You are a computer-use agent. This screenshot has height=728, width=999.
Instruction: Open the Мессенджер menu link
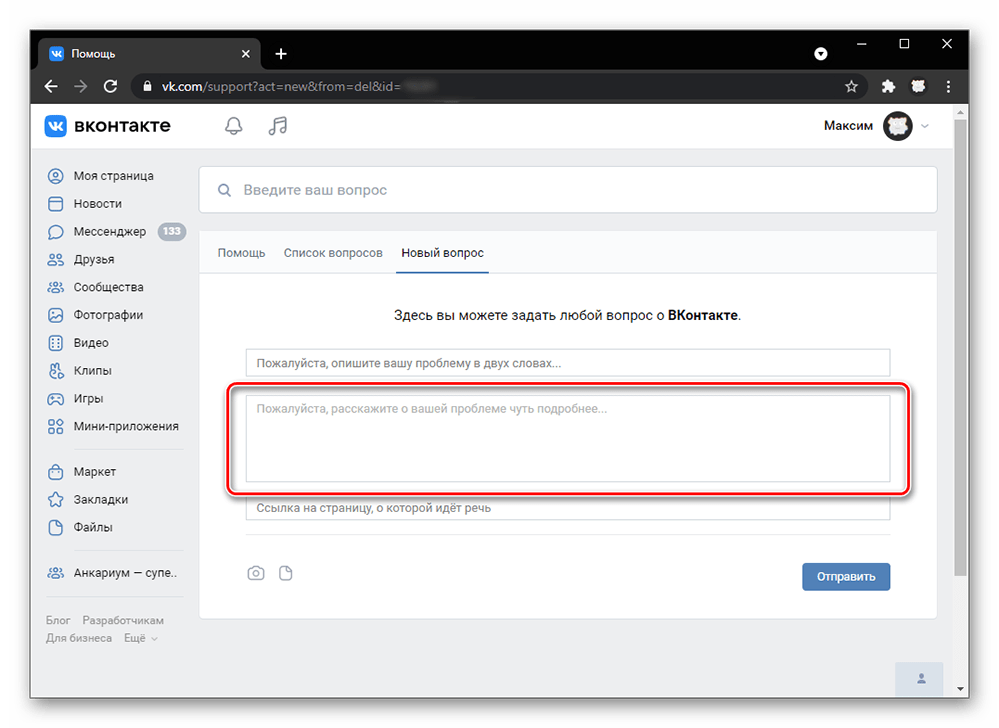click(110, 232)
